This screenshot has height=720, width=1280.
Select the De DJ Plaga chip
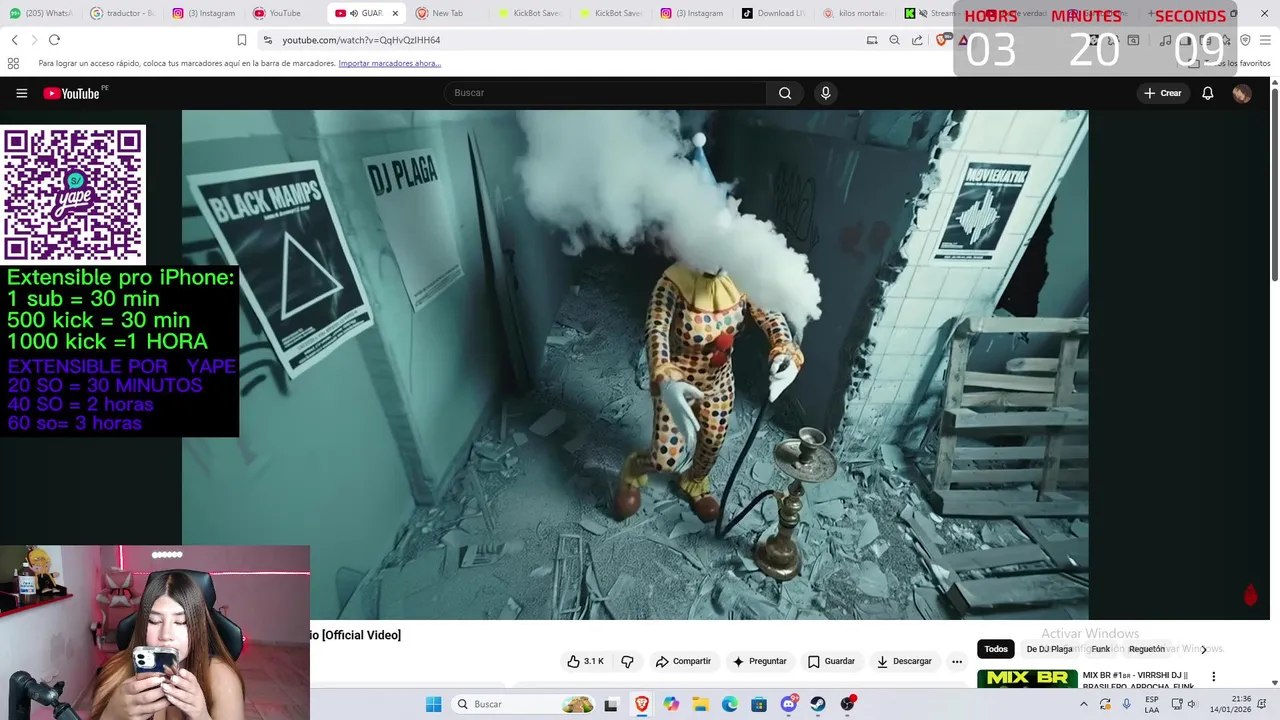(1049, 649)
